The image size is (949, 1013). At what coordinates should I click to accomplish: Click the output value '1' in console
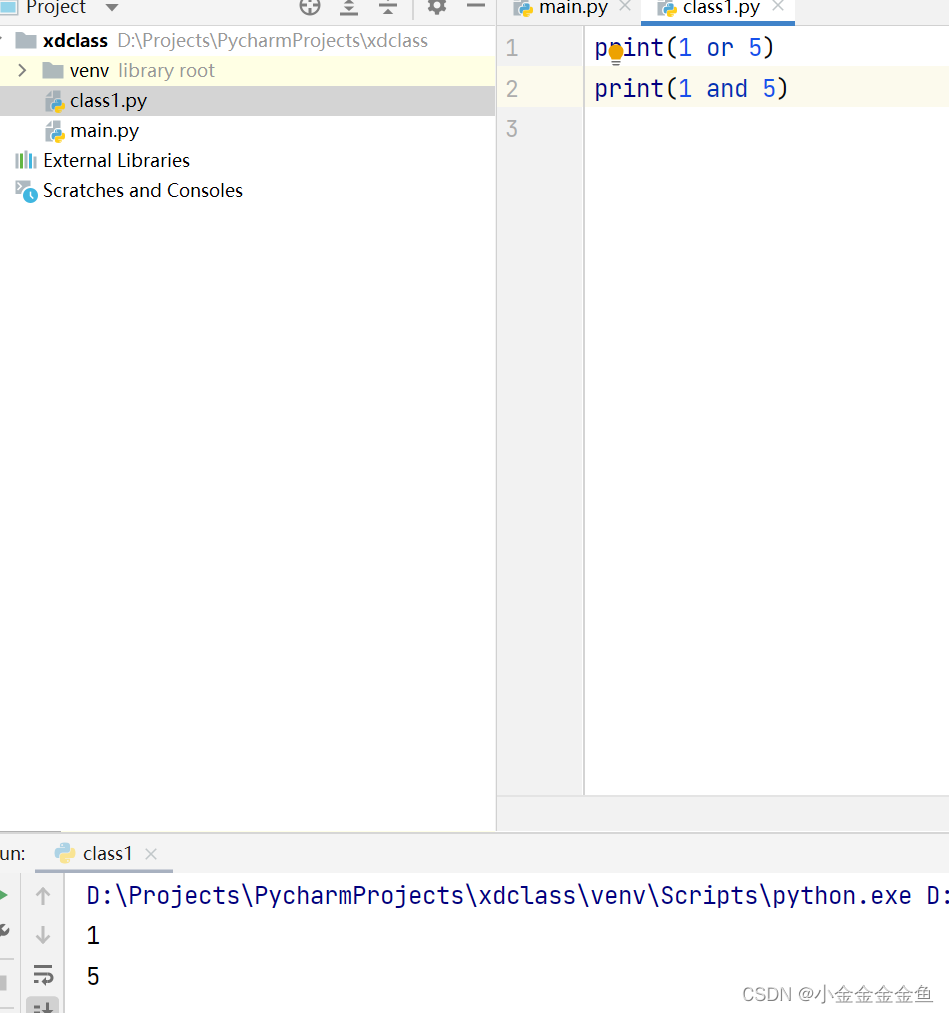pos(93,935)
